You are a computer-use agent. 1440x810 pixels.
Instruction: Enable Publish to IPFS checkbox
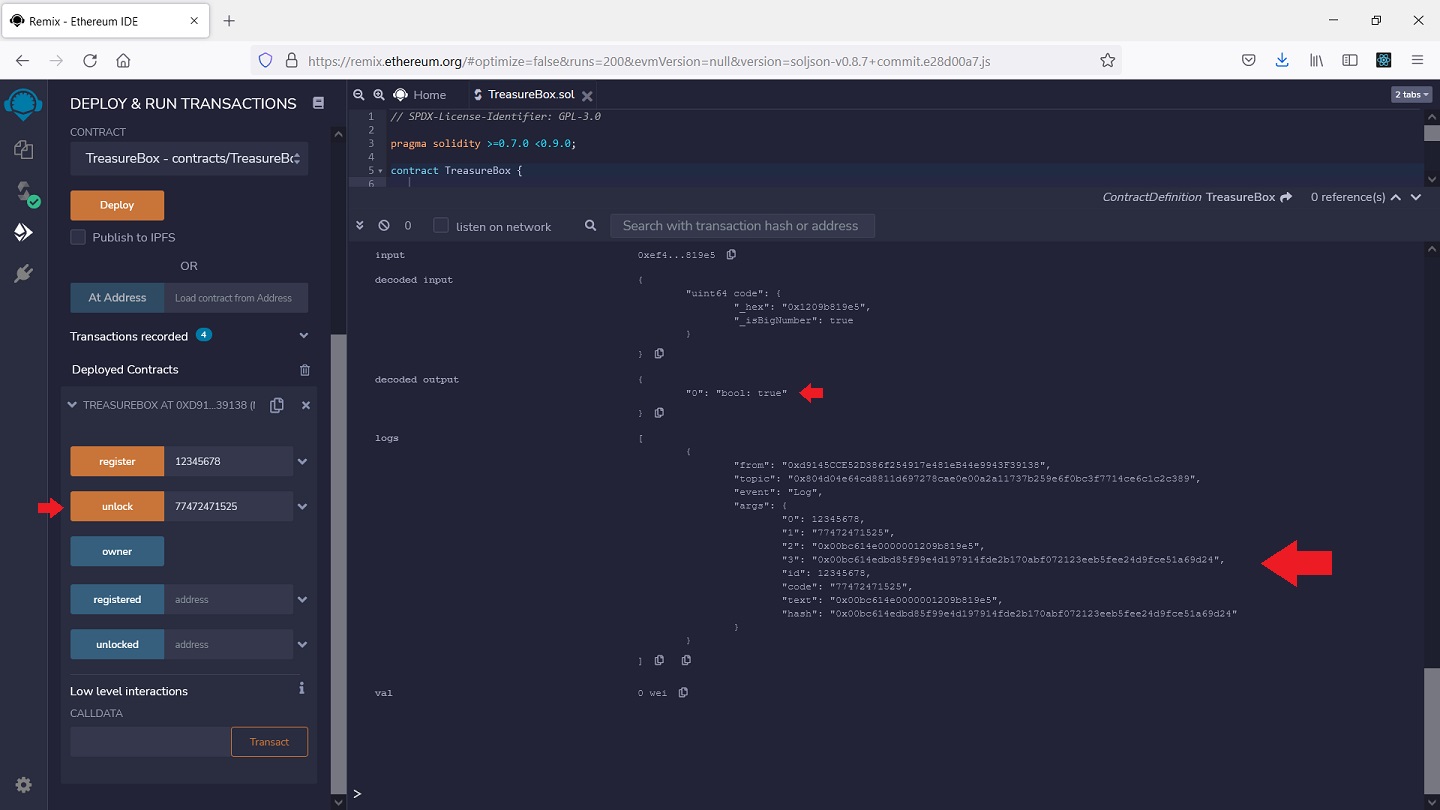tap(78, 237)
